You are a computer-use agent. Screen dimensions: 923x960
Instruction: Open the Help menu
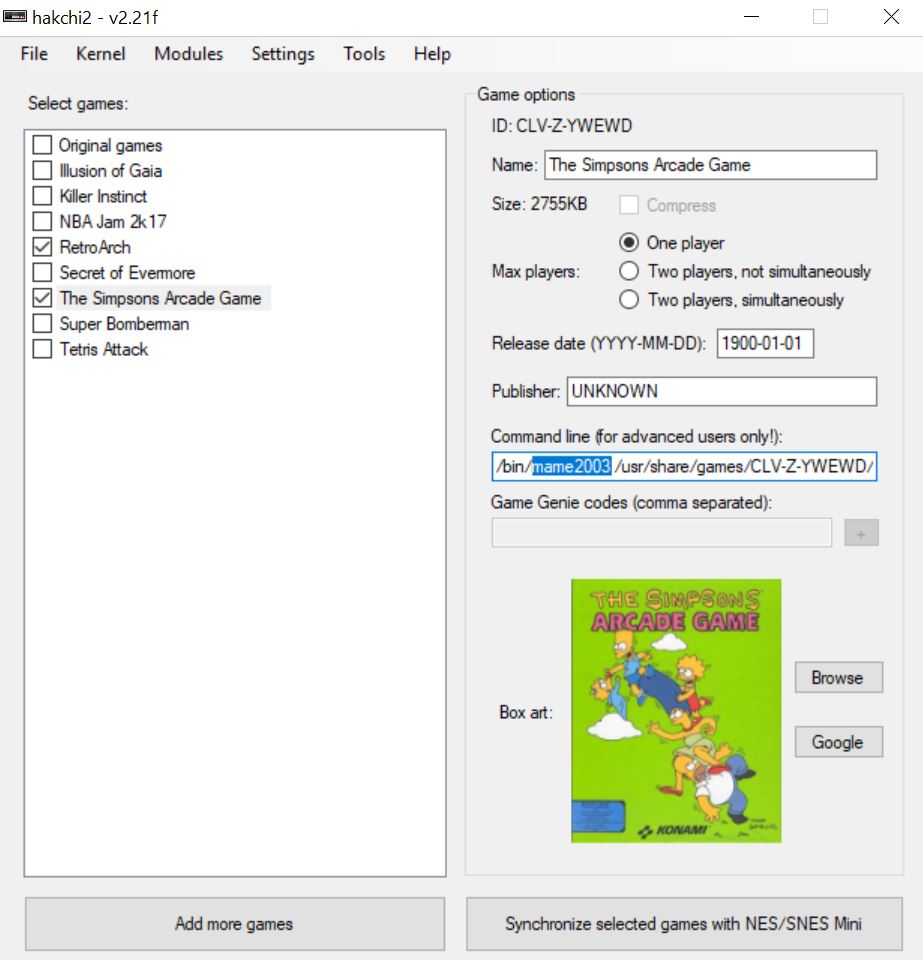432,54
